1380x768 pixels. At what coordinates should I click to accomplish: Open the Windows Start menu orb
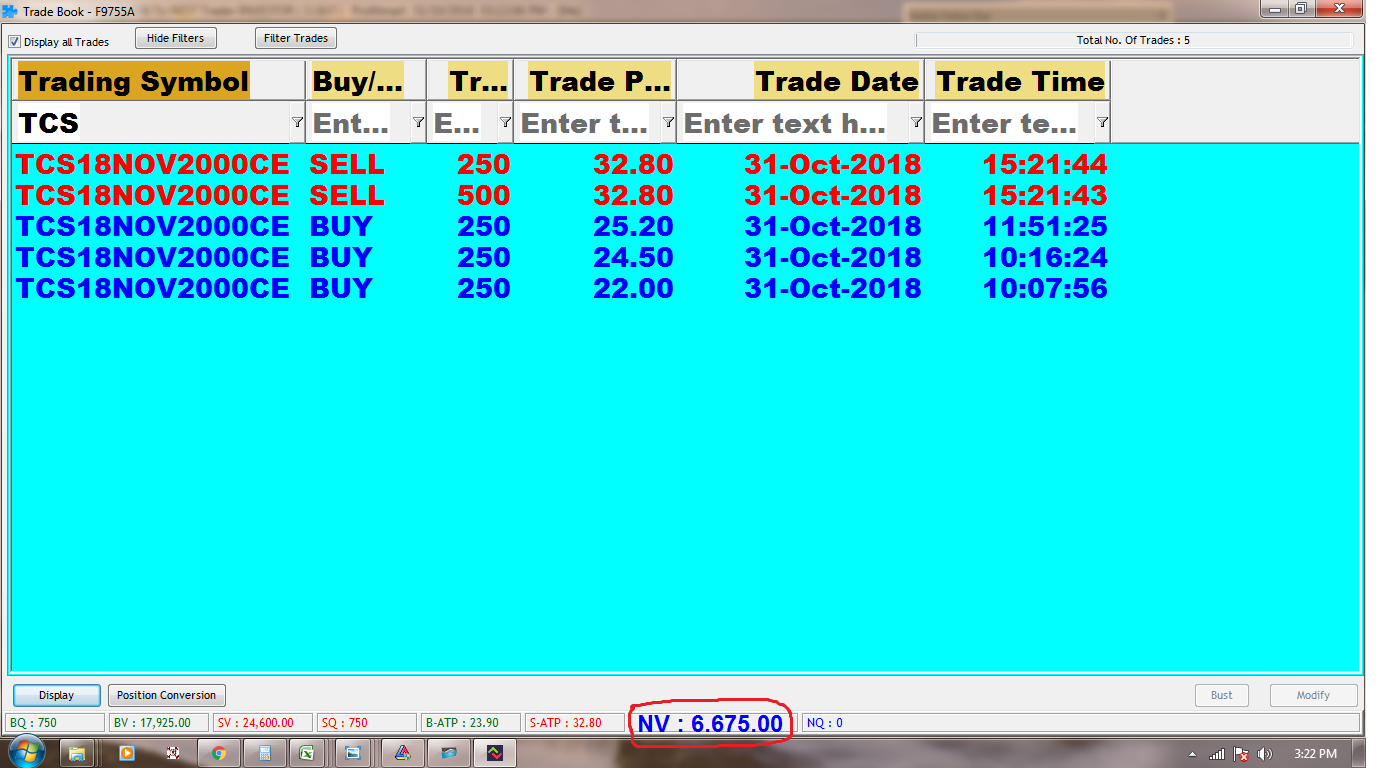click(25, 752)
